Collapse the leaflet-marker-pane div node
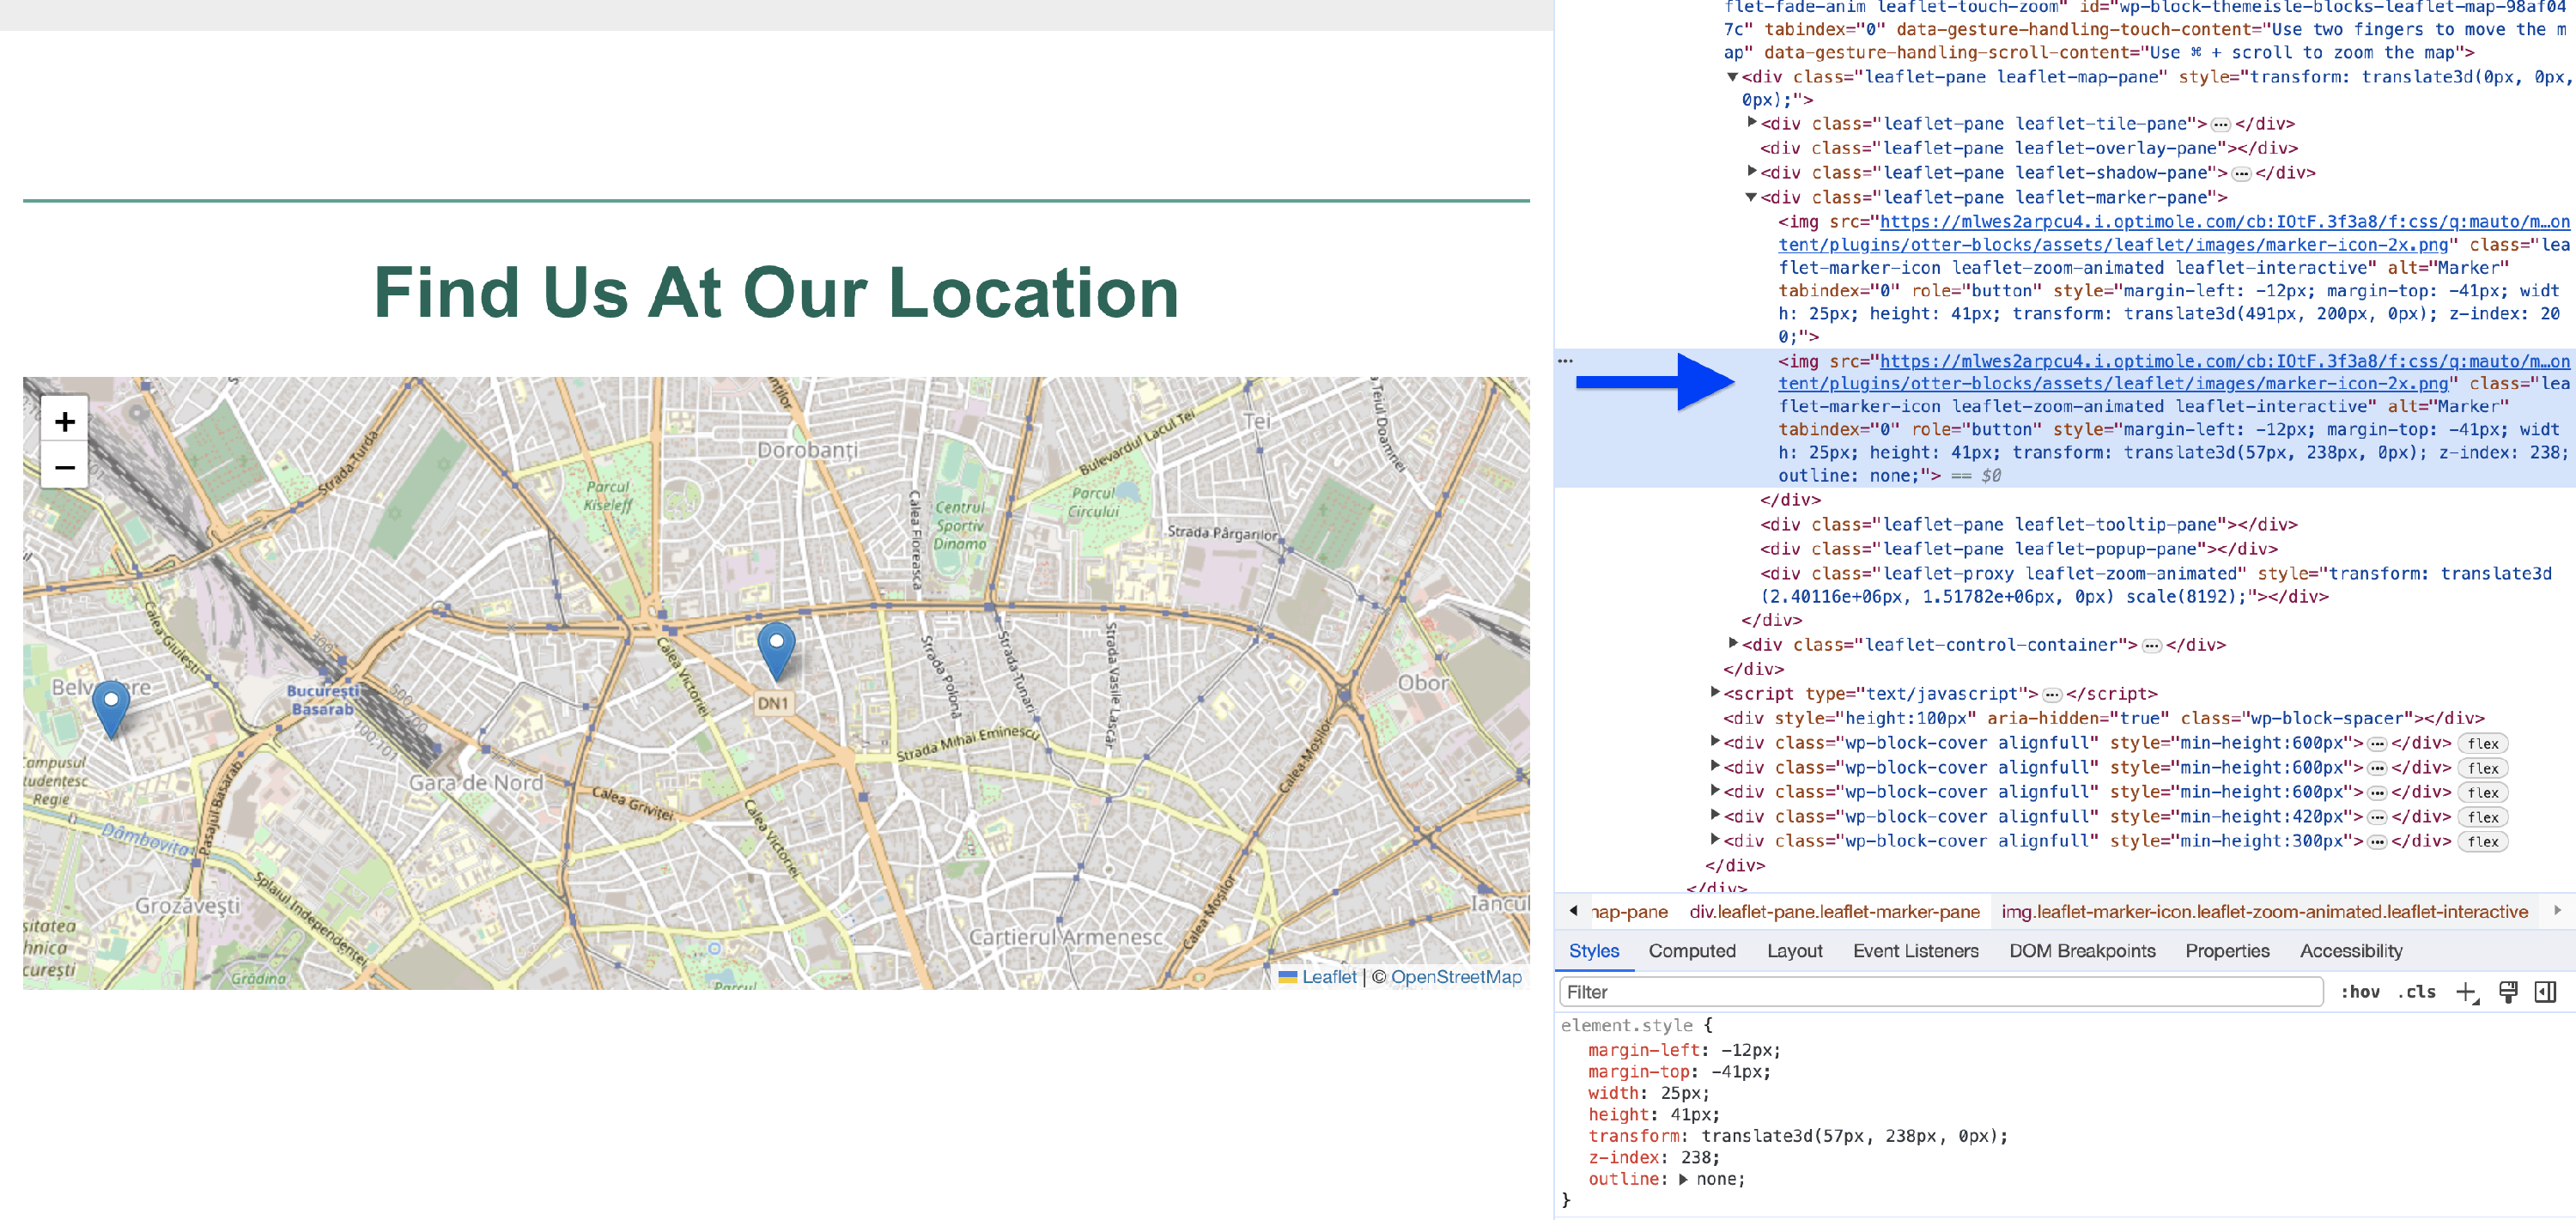 [x=1751, y=198]
